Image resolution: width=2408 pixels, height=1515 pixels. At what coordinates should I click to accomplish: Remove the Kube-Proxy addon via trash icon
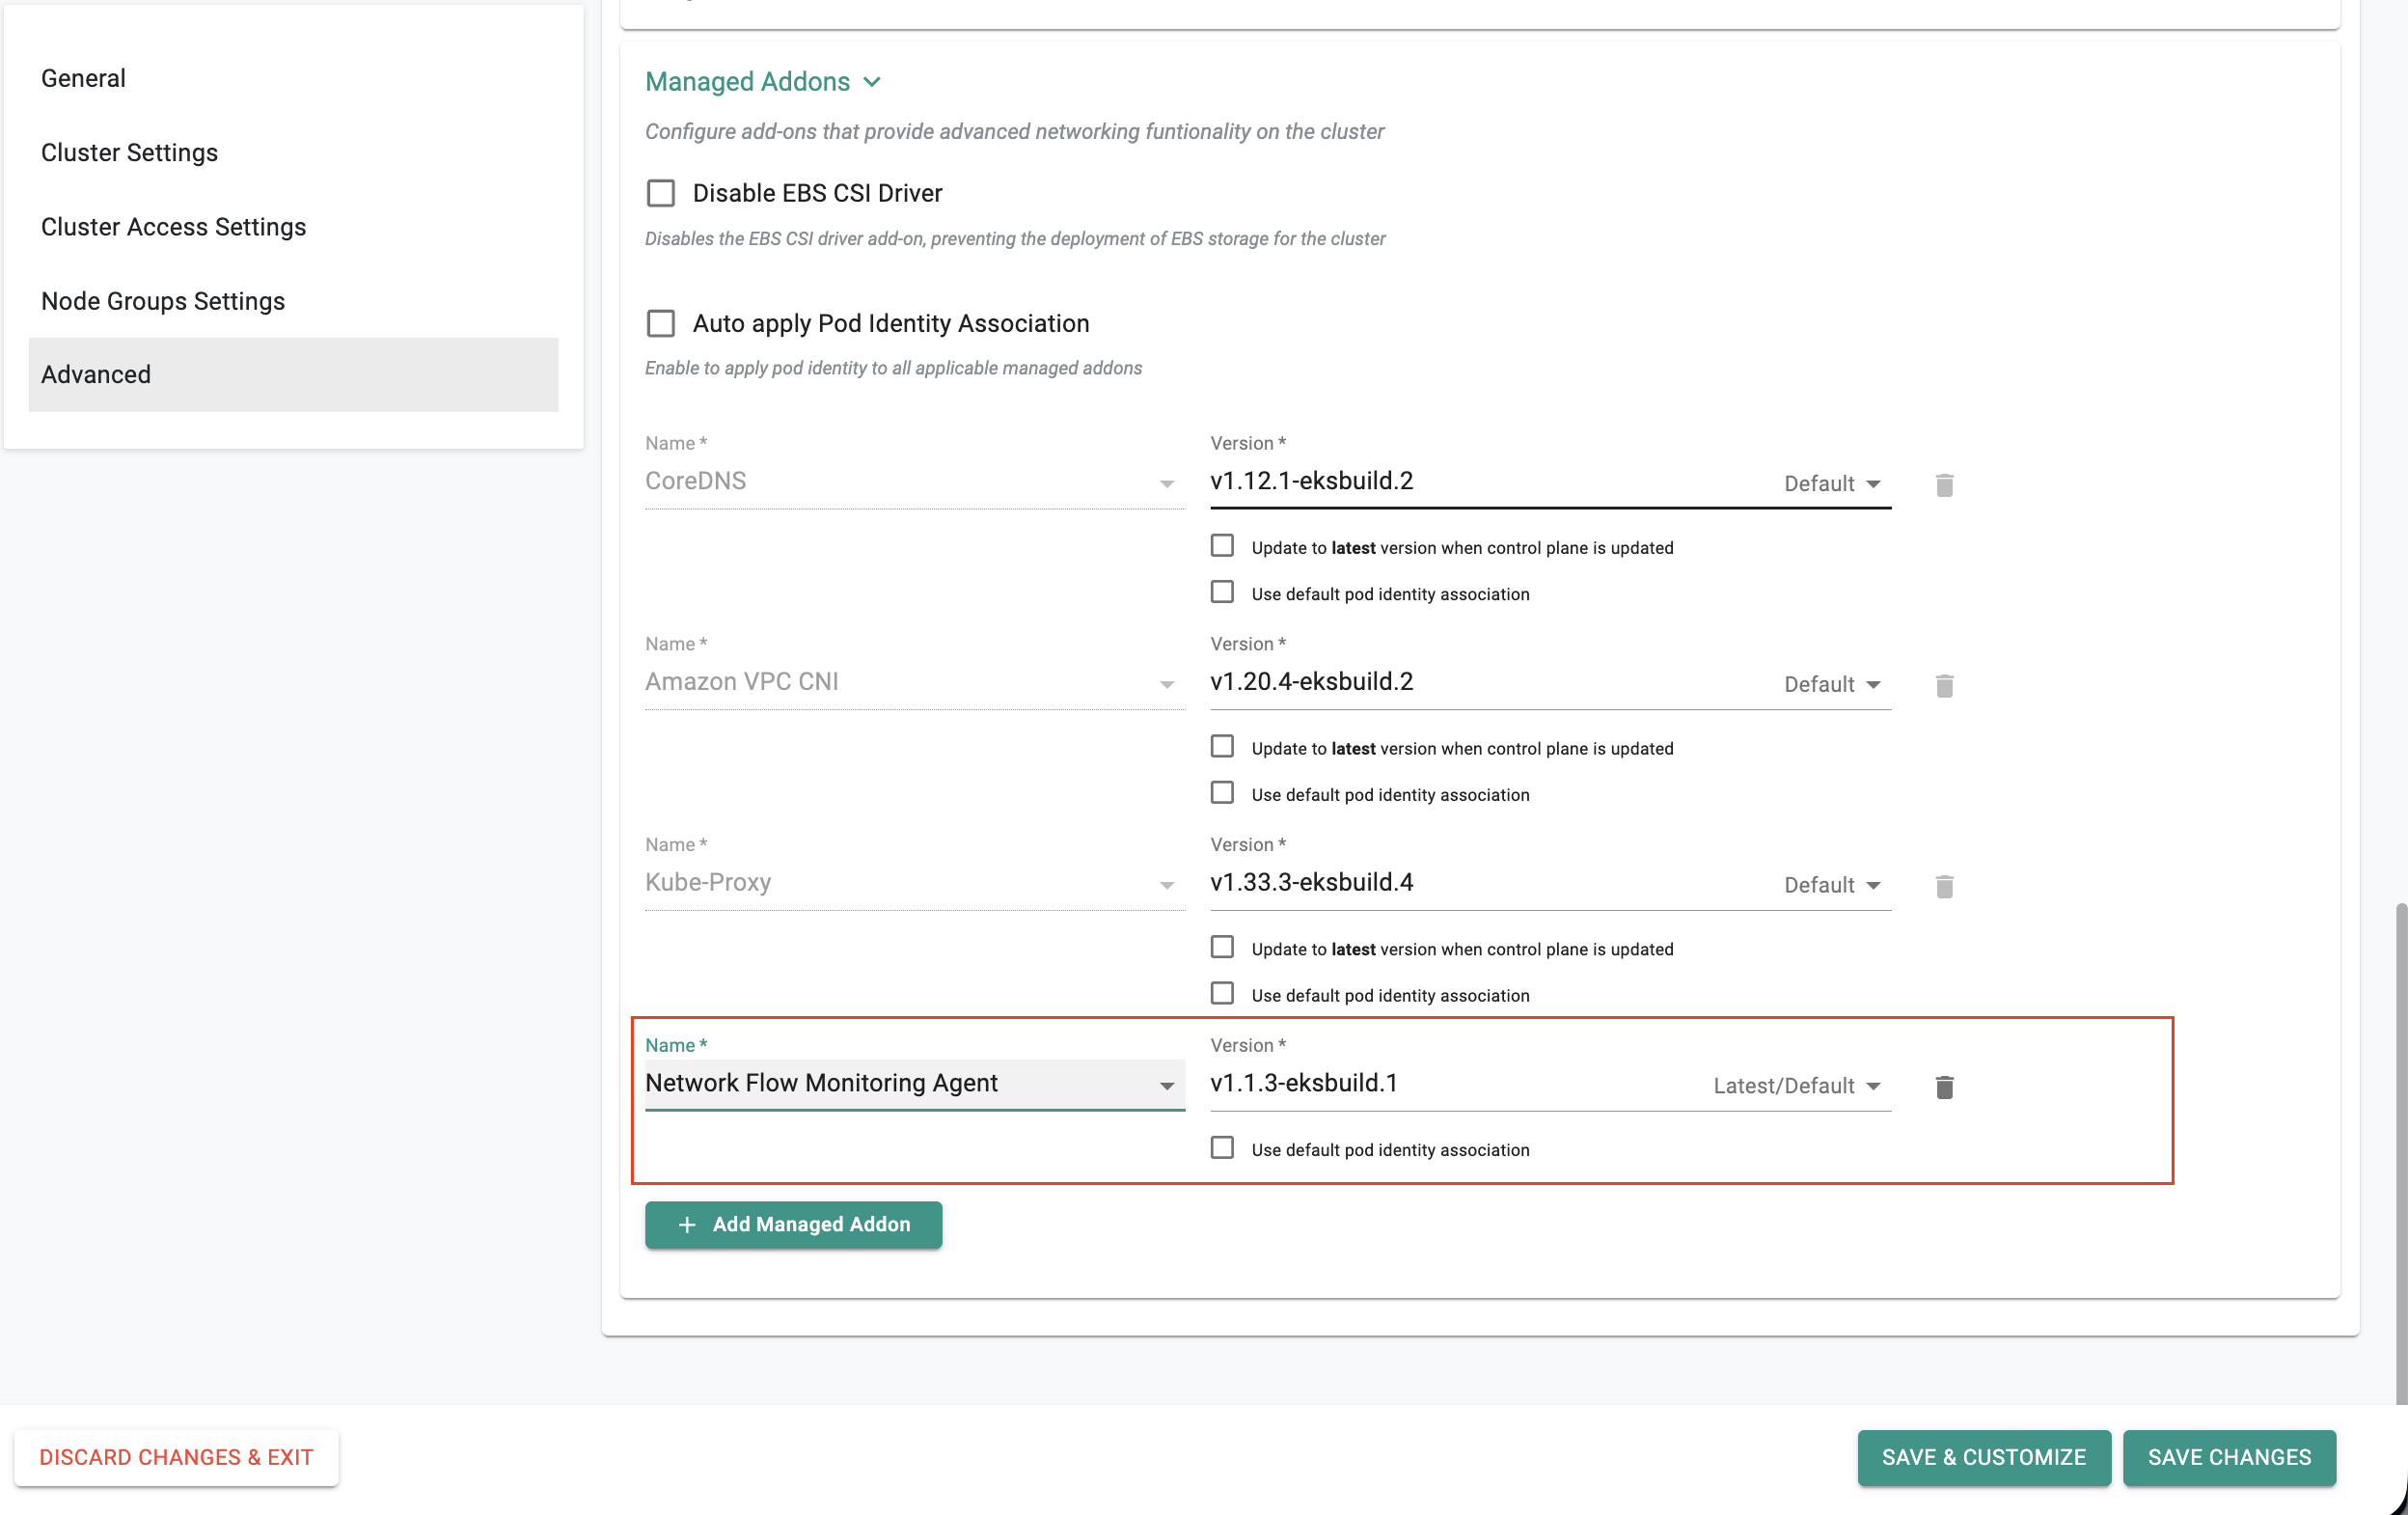coord(1943,886)
